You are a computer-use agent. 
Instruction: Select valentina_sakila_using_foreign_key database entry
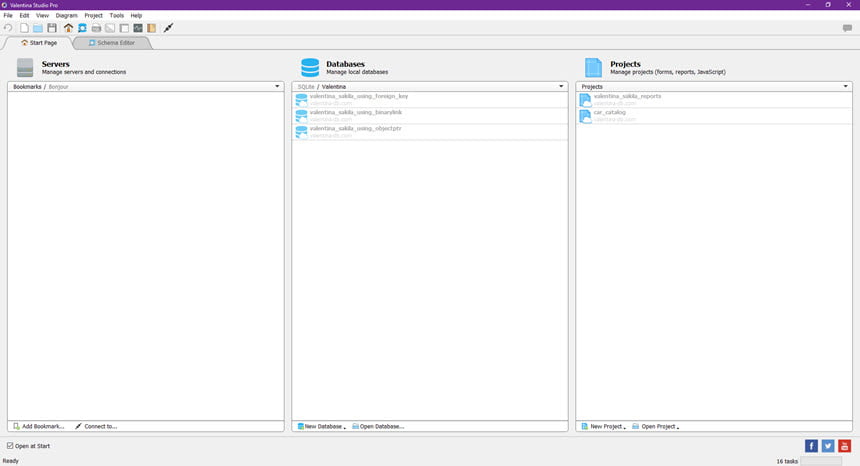click(430, 100)
